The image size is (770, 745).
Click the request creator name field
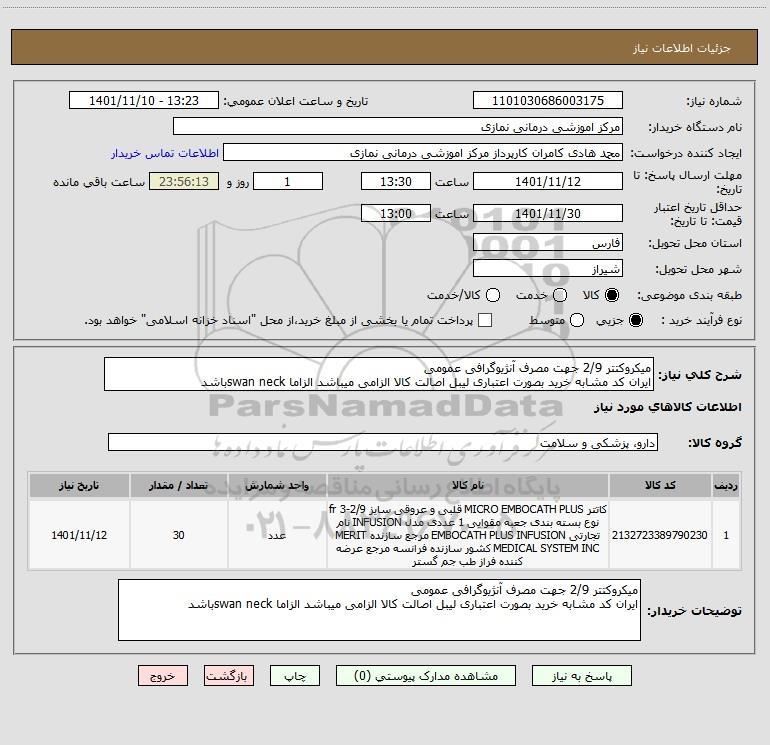[x=423, y=153]
